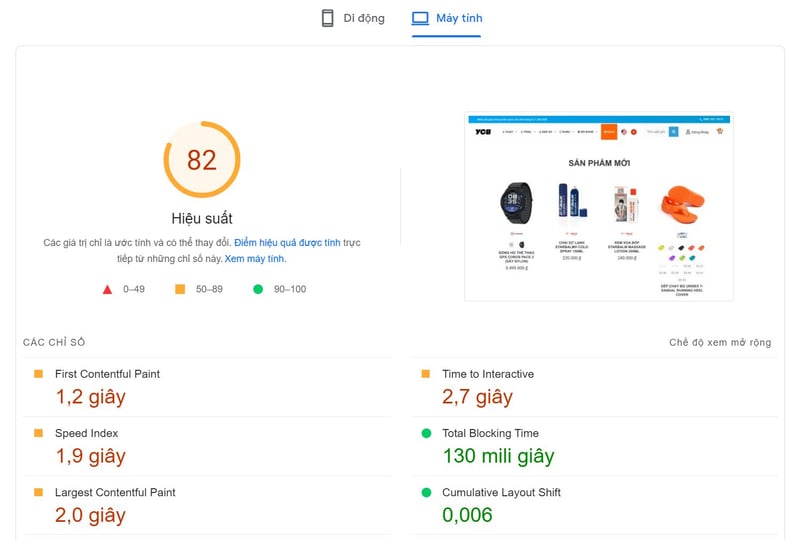Click the green circle 90–100 legend icon
Viewport: 800px width, 540px height.
[x=258, y=289]
